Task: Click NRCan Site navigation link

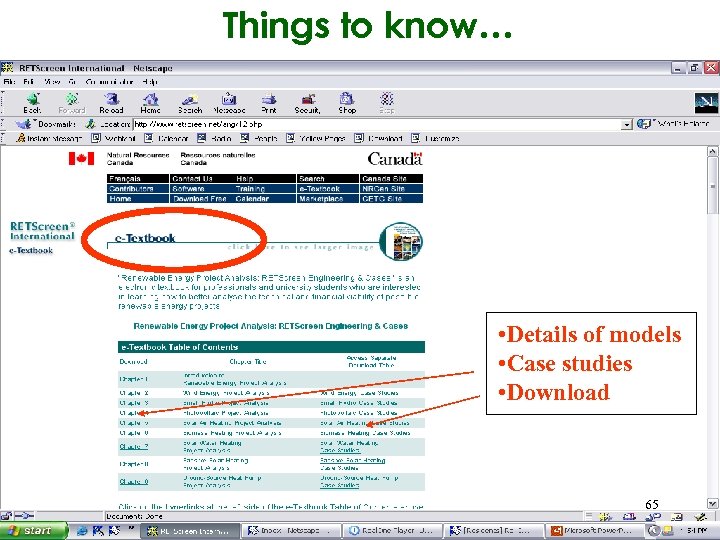Action: 383,189
